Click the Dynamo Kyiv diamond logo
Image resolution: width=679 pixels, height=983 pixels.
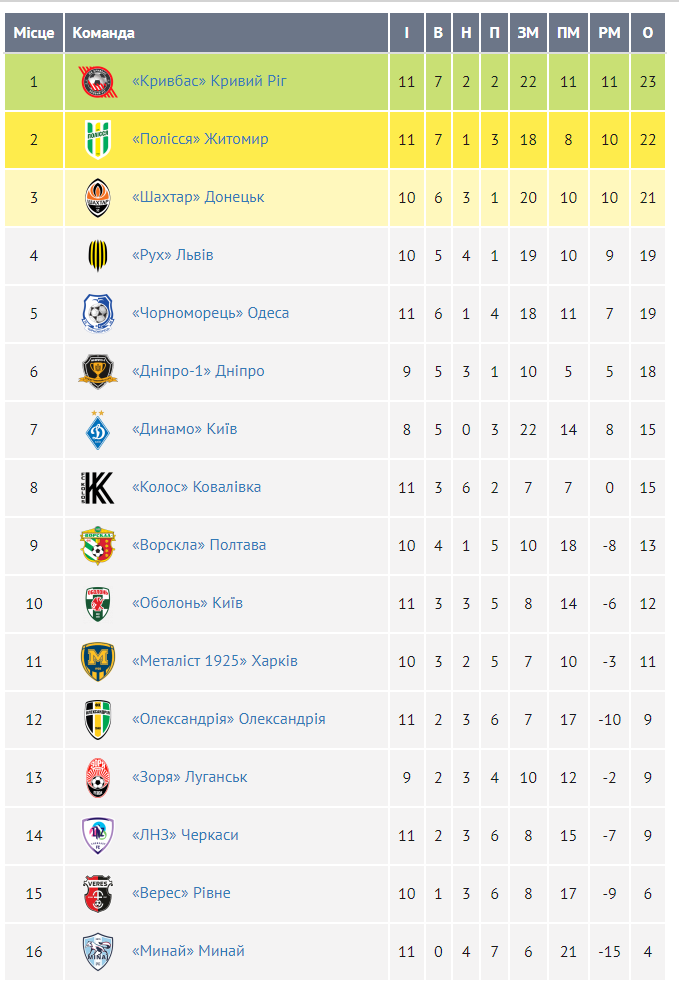[x=98, y=429]
